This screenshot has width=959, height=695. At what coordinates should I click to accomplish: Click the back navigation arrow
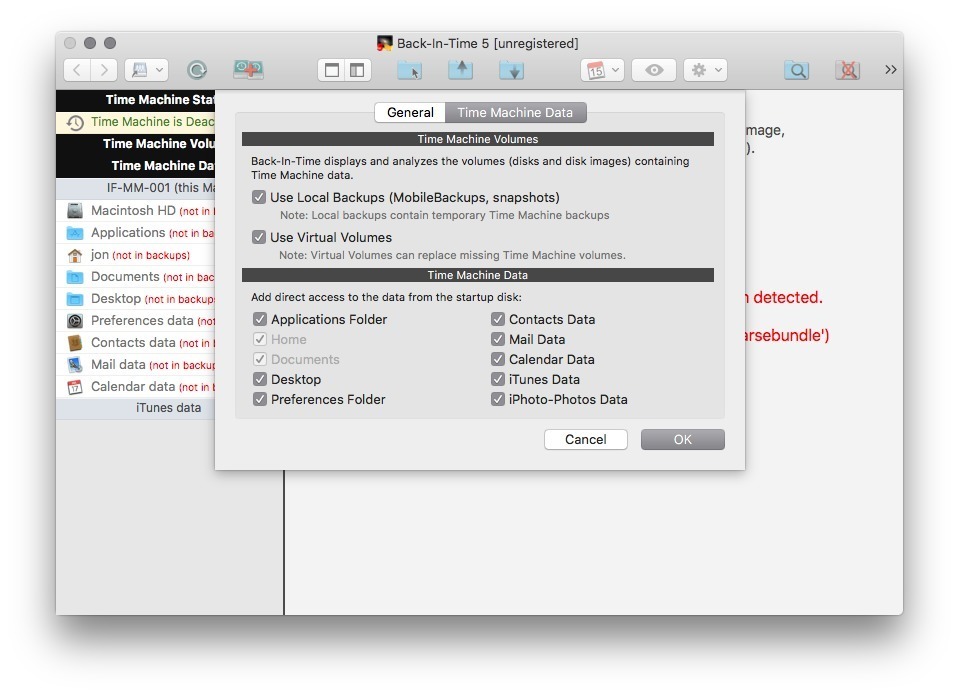pyautogui.click(x=78, y=70)
